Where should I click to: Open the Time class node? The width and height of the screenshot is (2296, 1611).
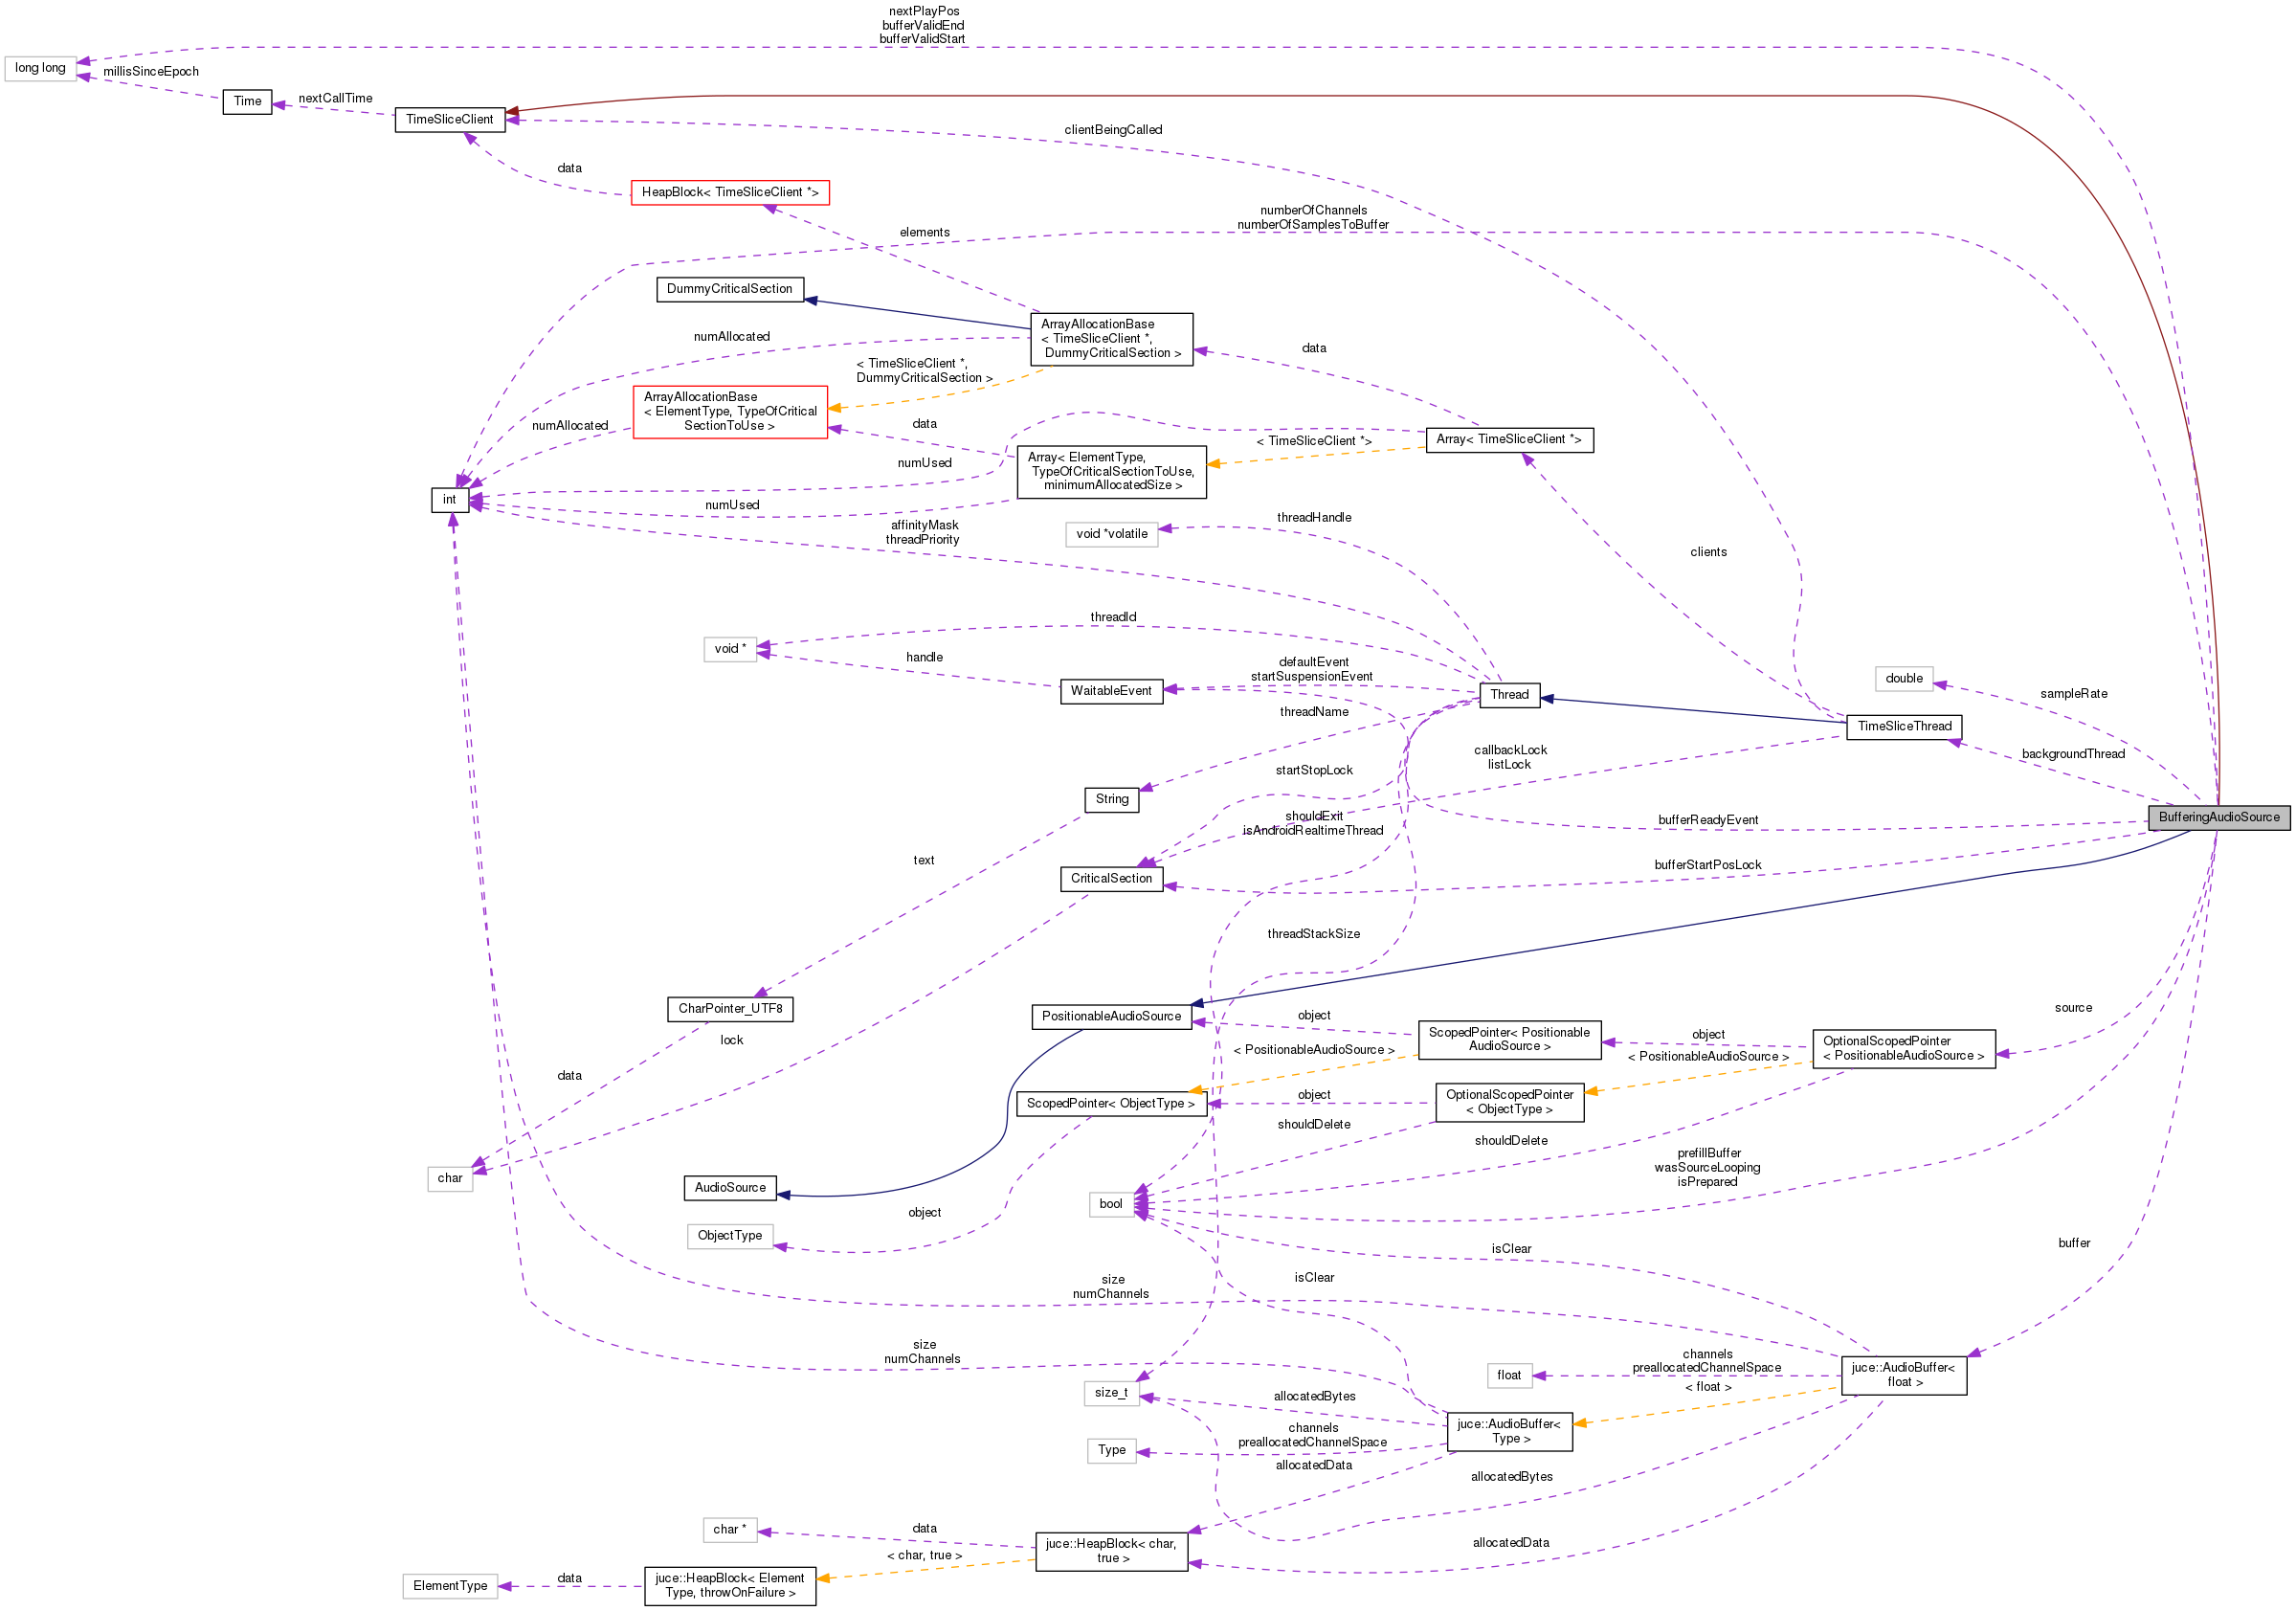pyautogui.click(x=247, y=101)
